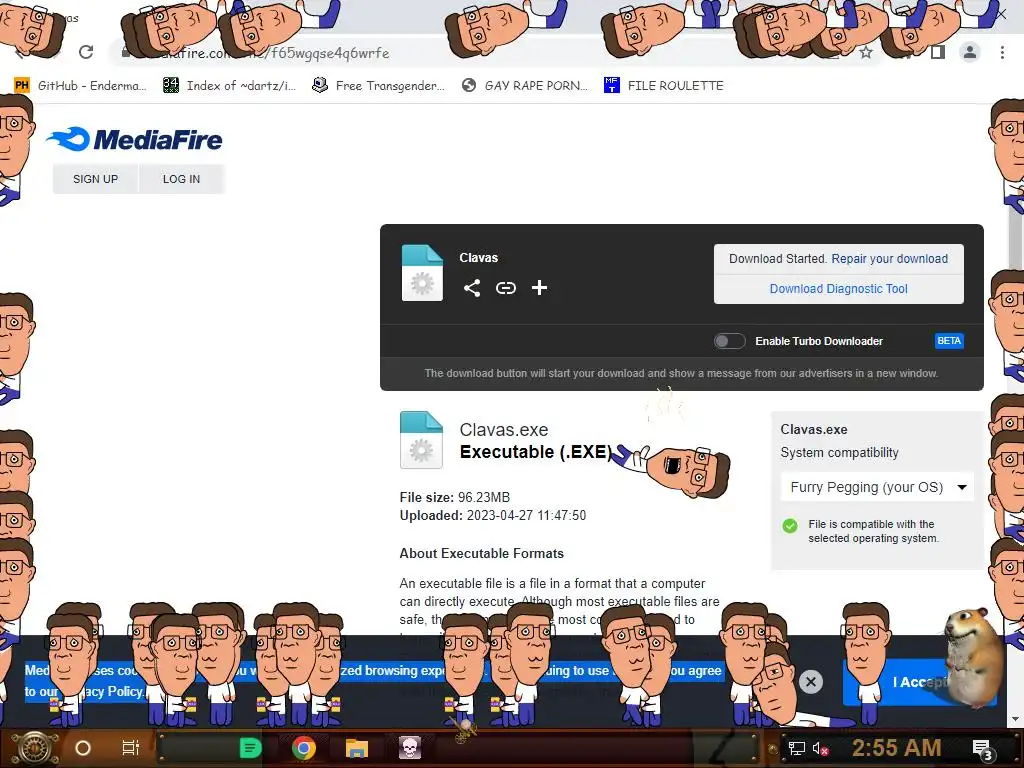This screenshot has height=768, width=1024.
Task: Click the MediaFire logo
Action: pos(135,139)
